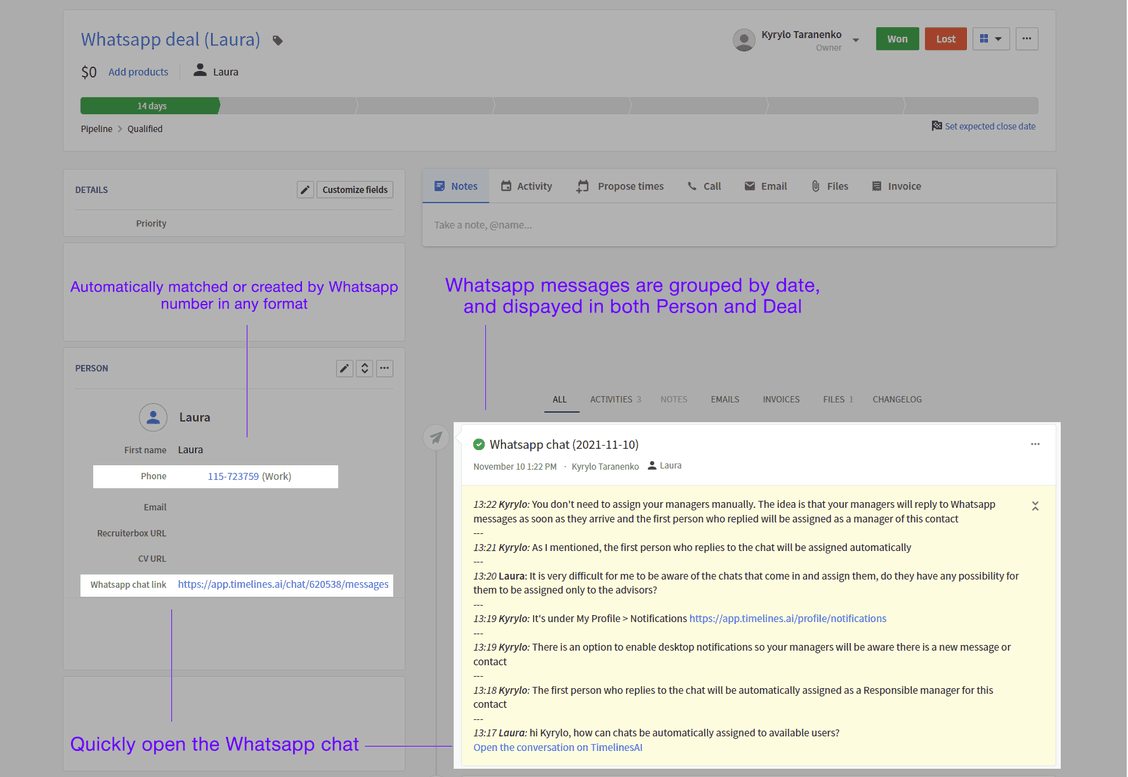The height and width of the screenshot is (777, 1128).
Task: Click the Whatsapp chat more options dots
Action: click(1035, 444)
